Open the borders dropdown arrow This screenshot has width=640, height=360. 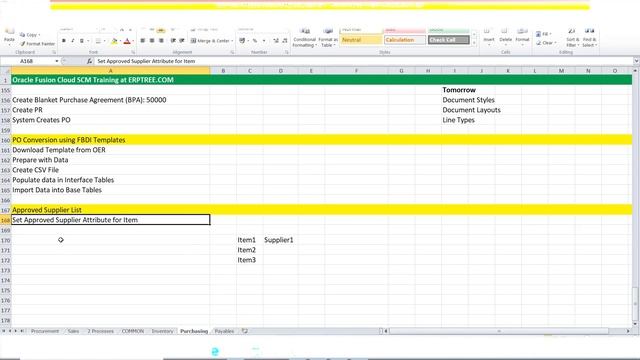pyautogui.click(x=104, y=41)
